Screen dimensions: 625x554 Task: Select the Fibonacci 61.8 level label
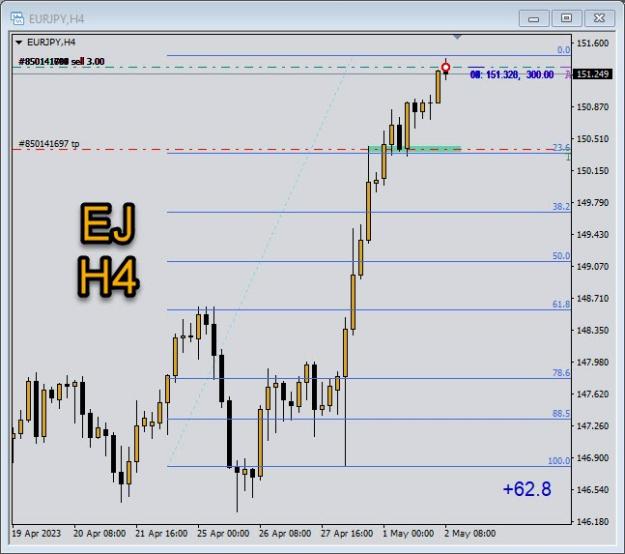(x=561, y=305)
